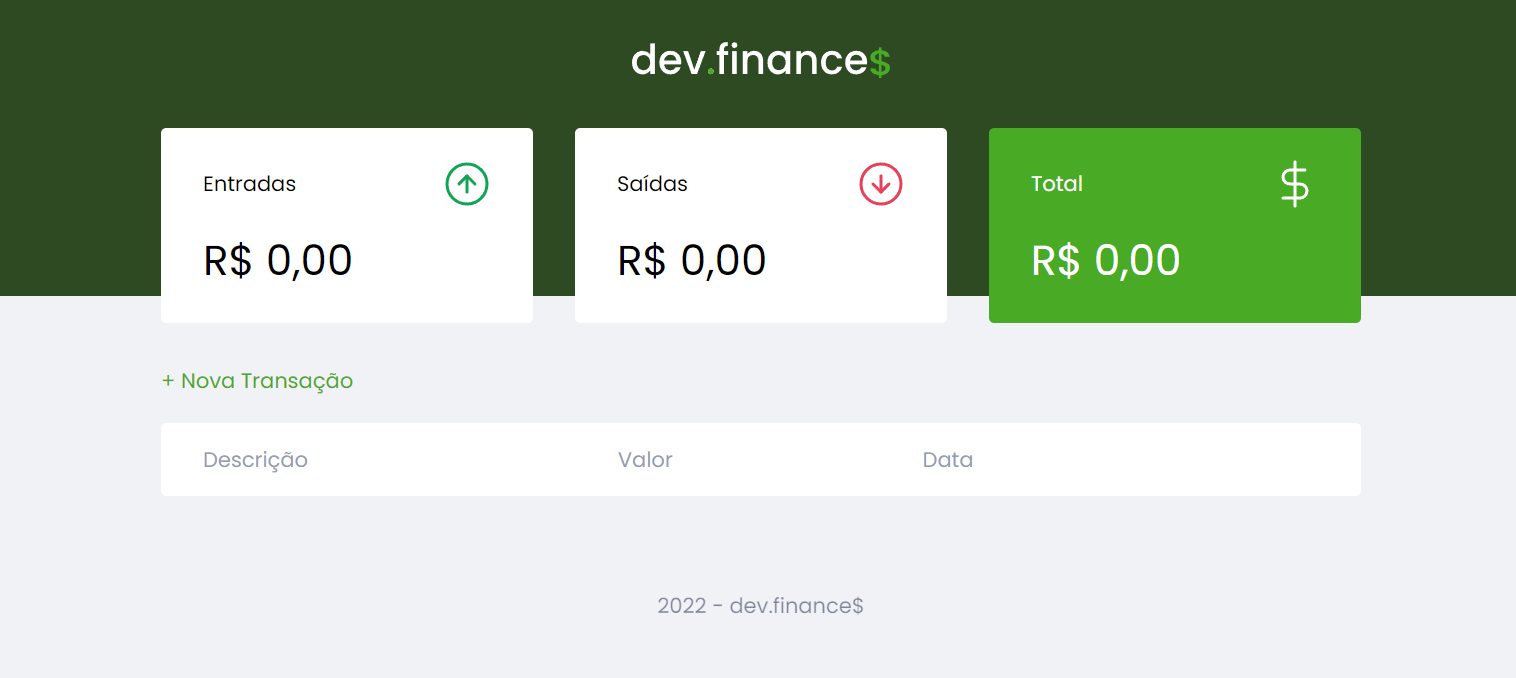Click the dev.finance$ text in the footer
Image resolution: width=1516 pixels, height=678 pixels.
[x=797, y=606]
